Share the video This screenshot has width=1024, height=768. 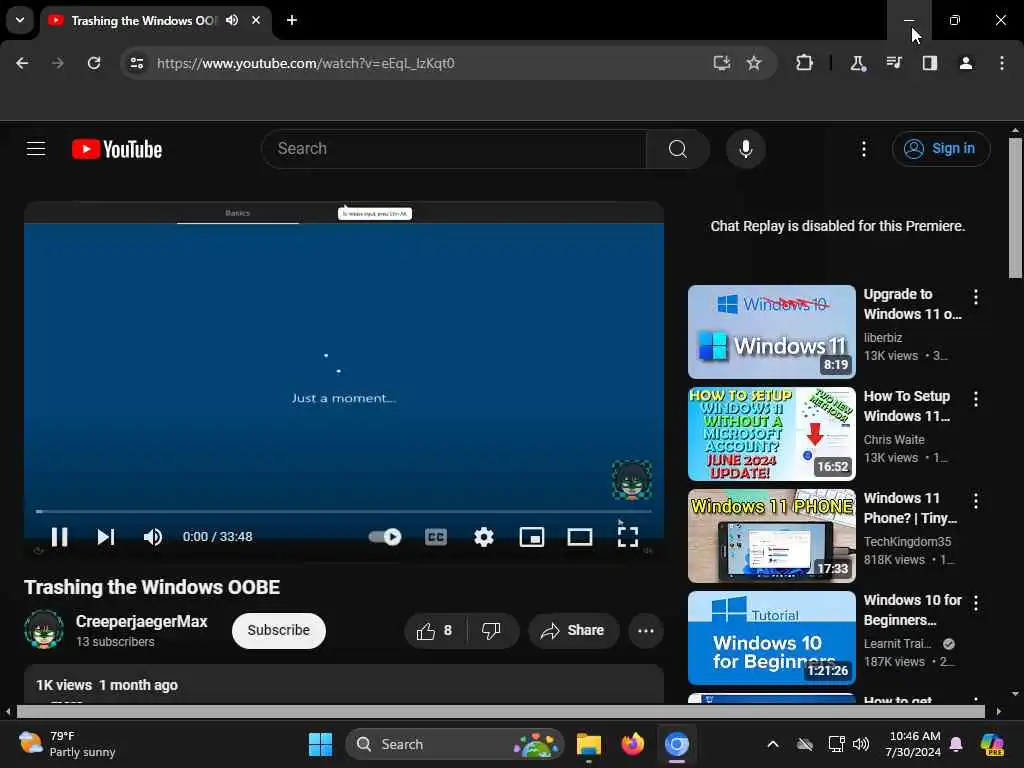(x=573, y=630)
